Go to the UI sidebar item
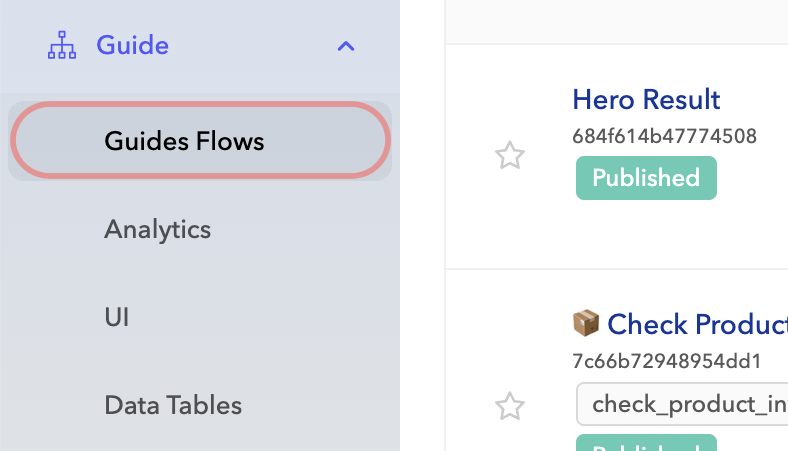The width and height of the screenshot is (788, 451). pyautogui.click(x=117, y=317)
